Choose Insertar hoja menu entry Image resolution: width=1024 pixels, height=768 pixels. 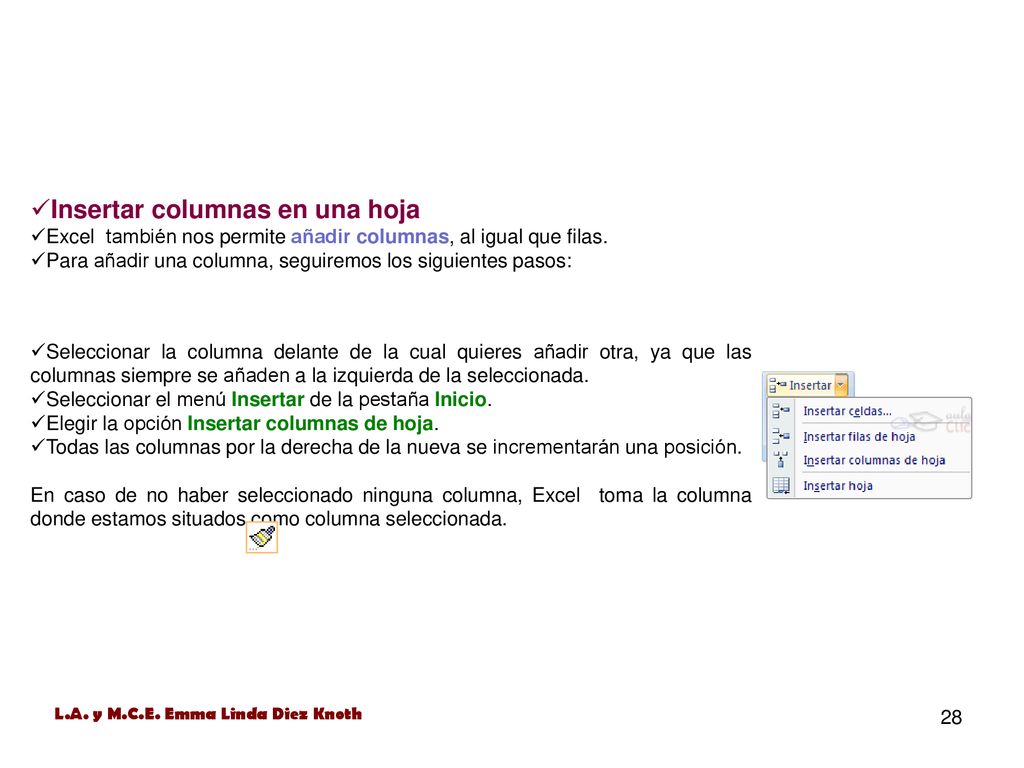click(838, 486)
